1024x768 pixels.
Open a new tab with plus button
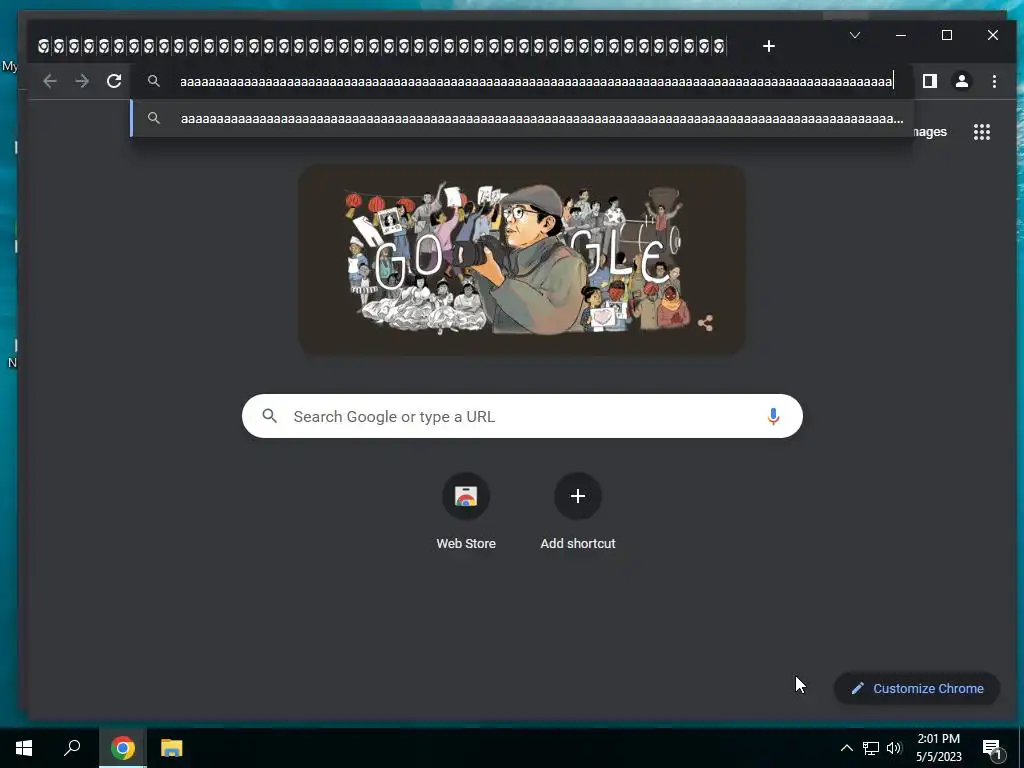(769, 46)
